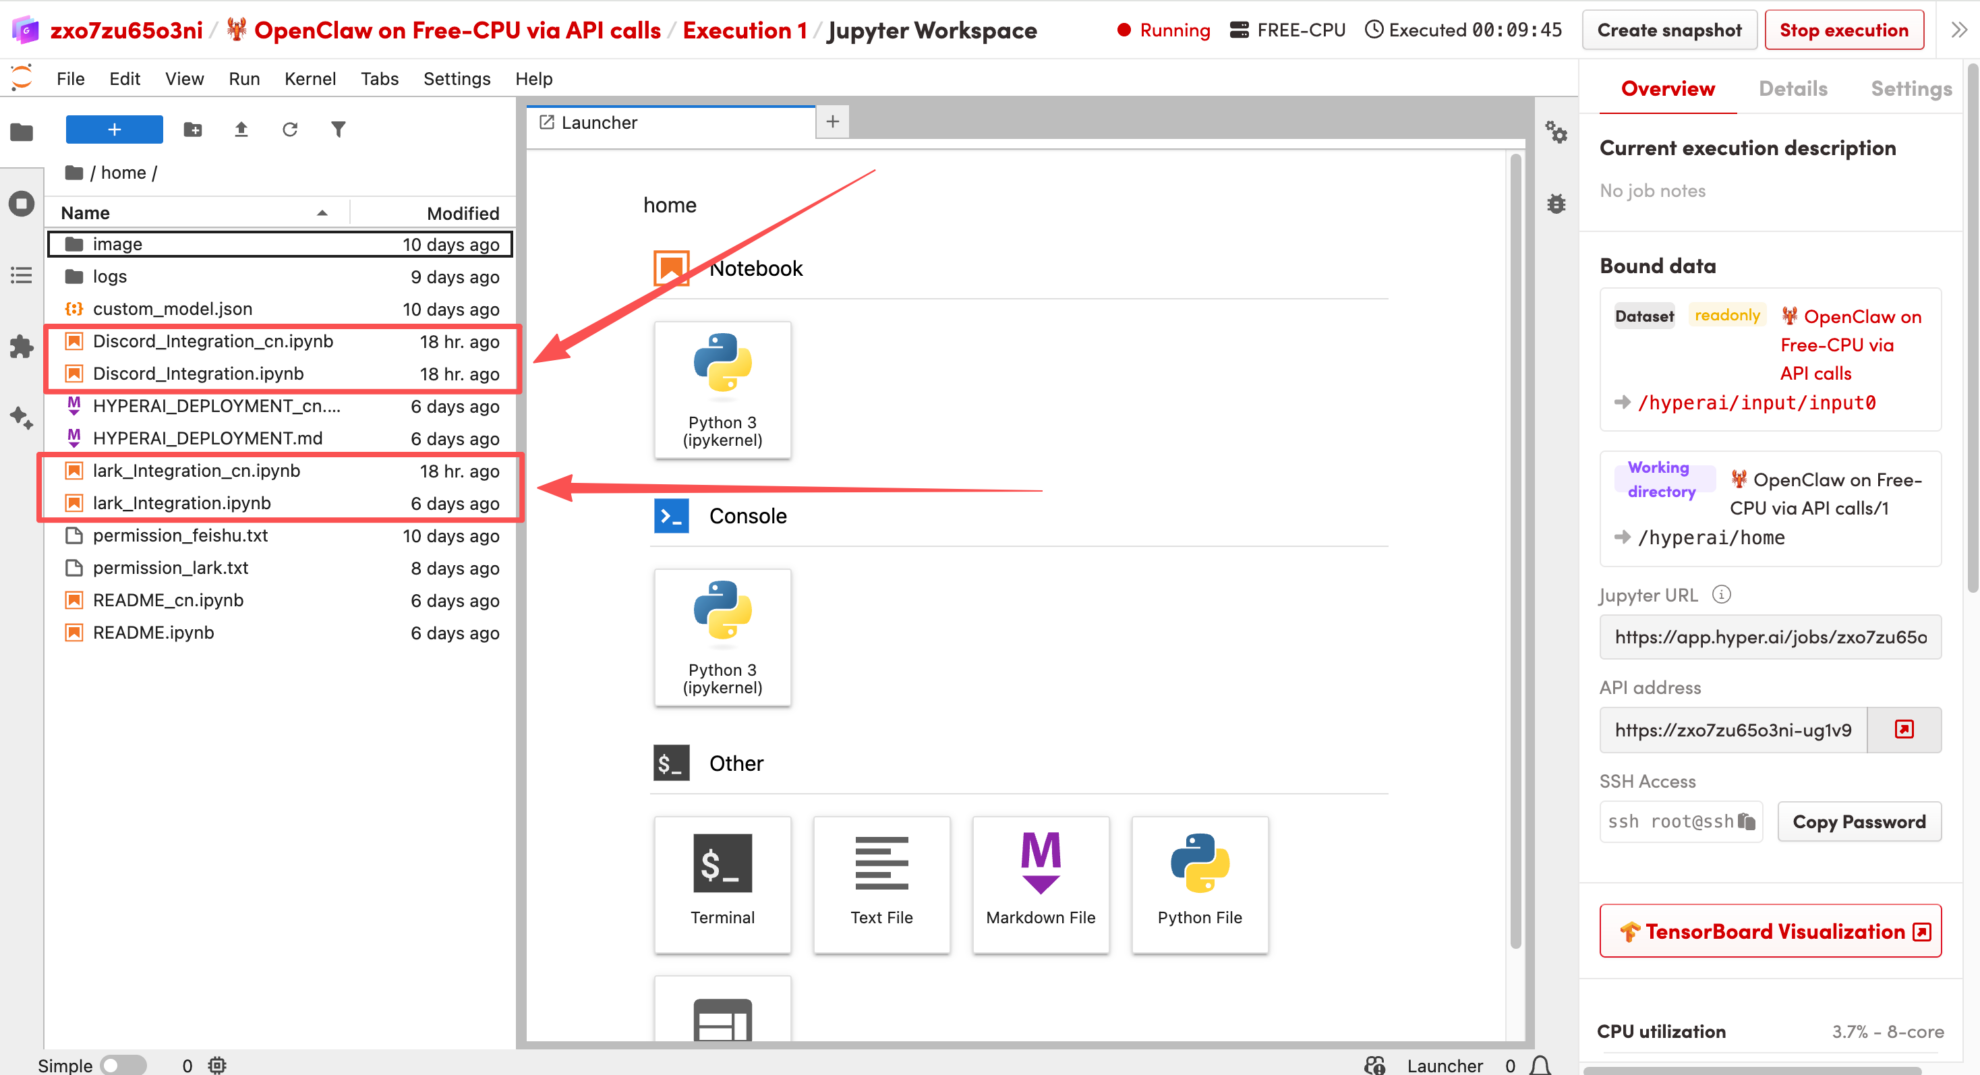The image size is (1980, 1075).
Task: Open the logs folder
Action: pyautogui.click(x=110, y=277)
